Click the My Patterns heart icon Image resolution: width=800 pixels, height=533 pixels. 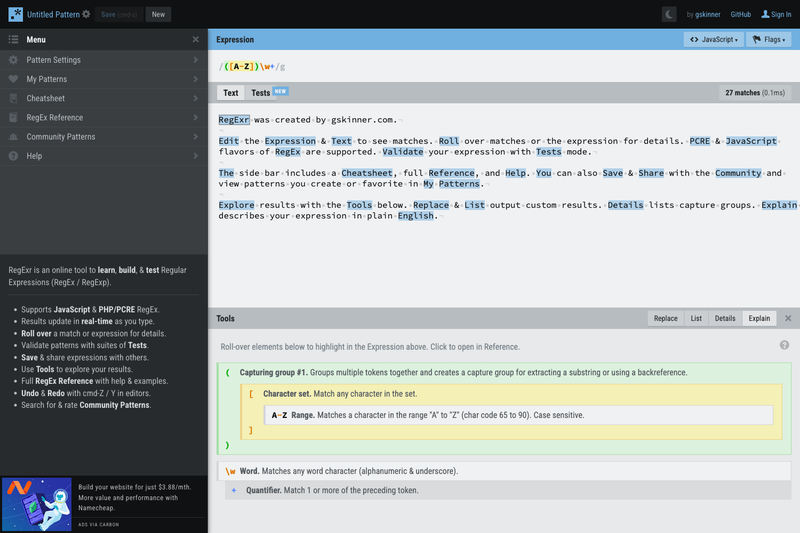tap(13, 79)
